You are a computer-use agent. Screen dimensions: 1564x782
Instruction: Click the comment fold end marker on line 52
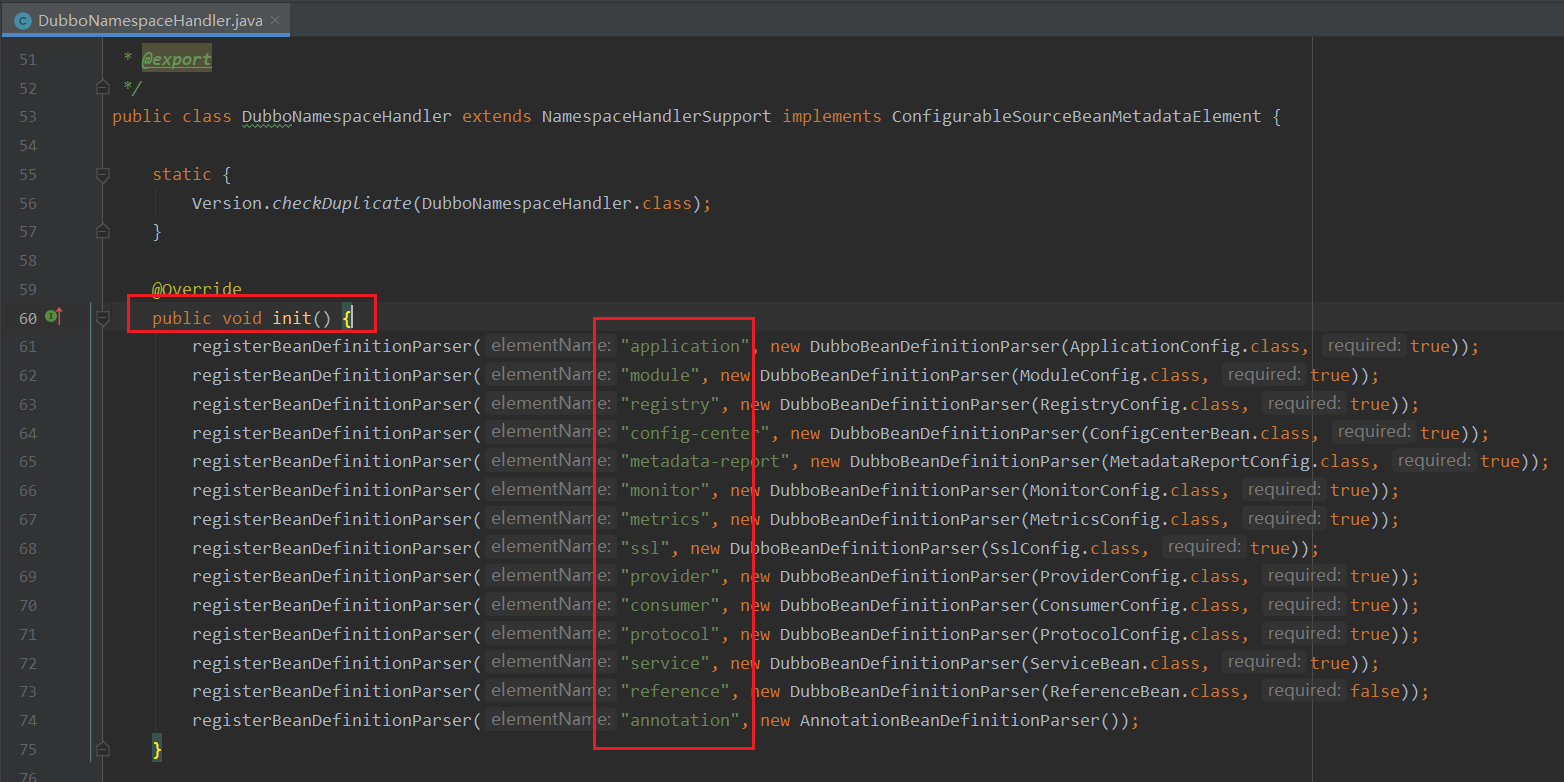(x=102, y=88)
